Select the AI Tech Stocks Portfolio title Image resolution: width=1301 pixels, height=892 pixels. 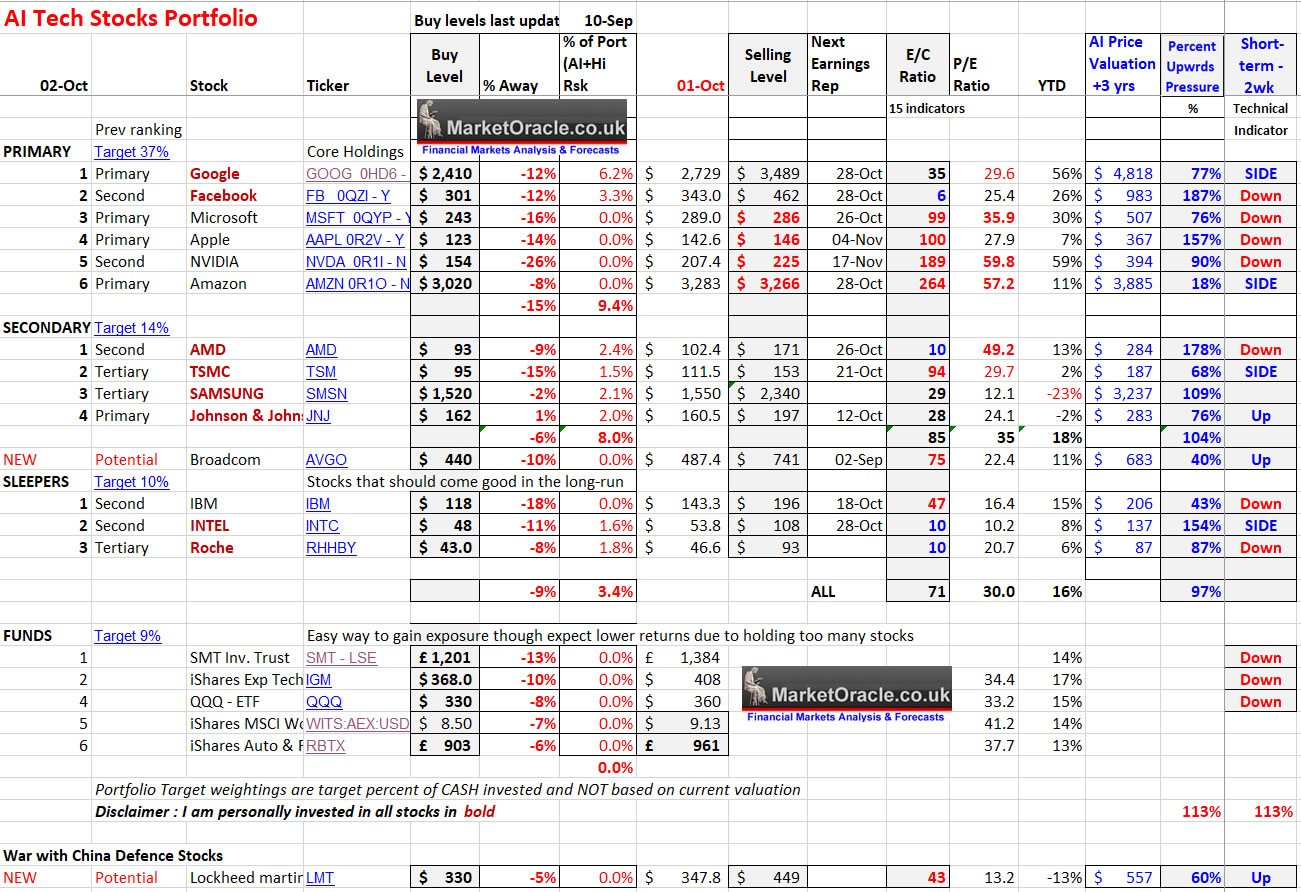coord(131,18)
